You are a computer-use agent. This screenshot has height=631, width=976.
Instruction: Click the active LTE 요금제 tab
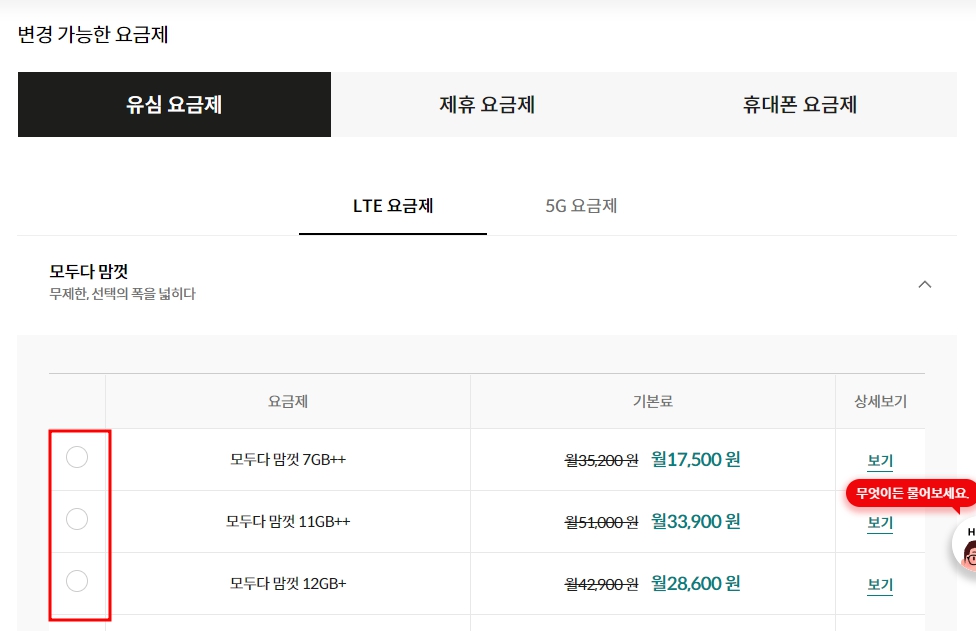(x=392, y=205)
